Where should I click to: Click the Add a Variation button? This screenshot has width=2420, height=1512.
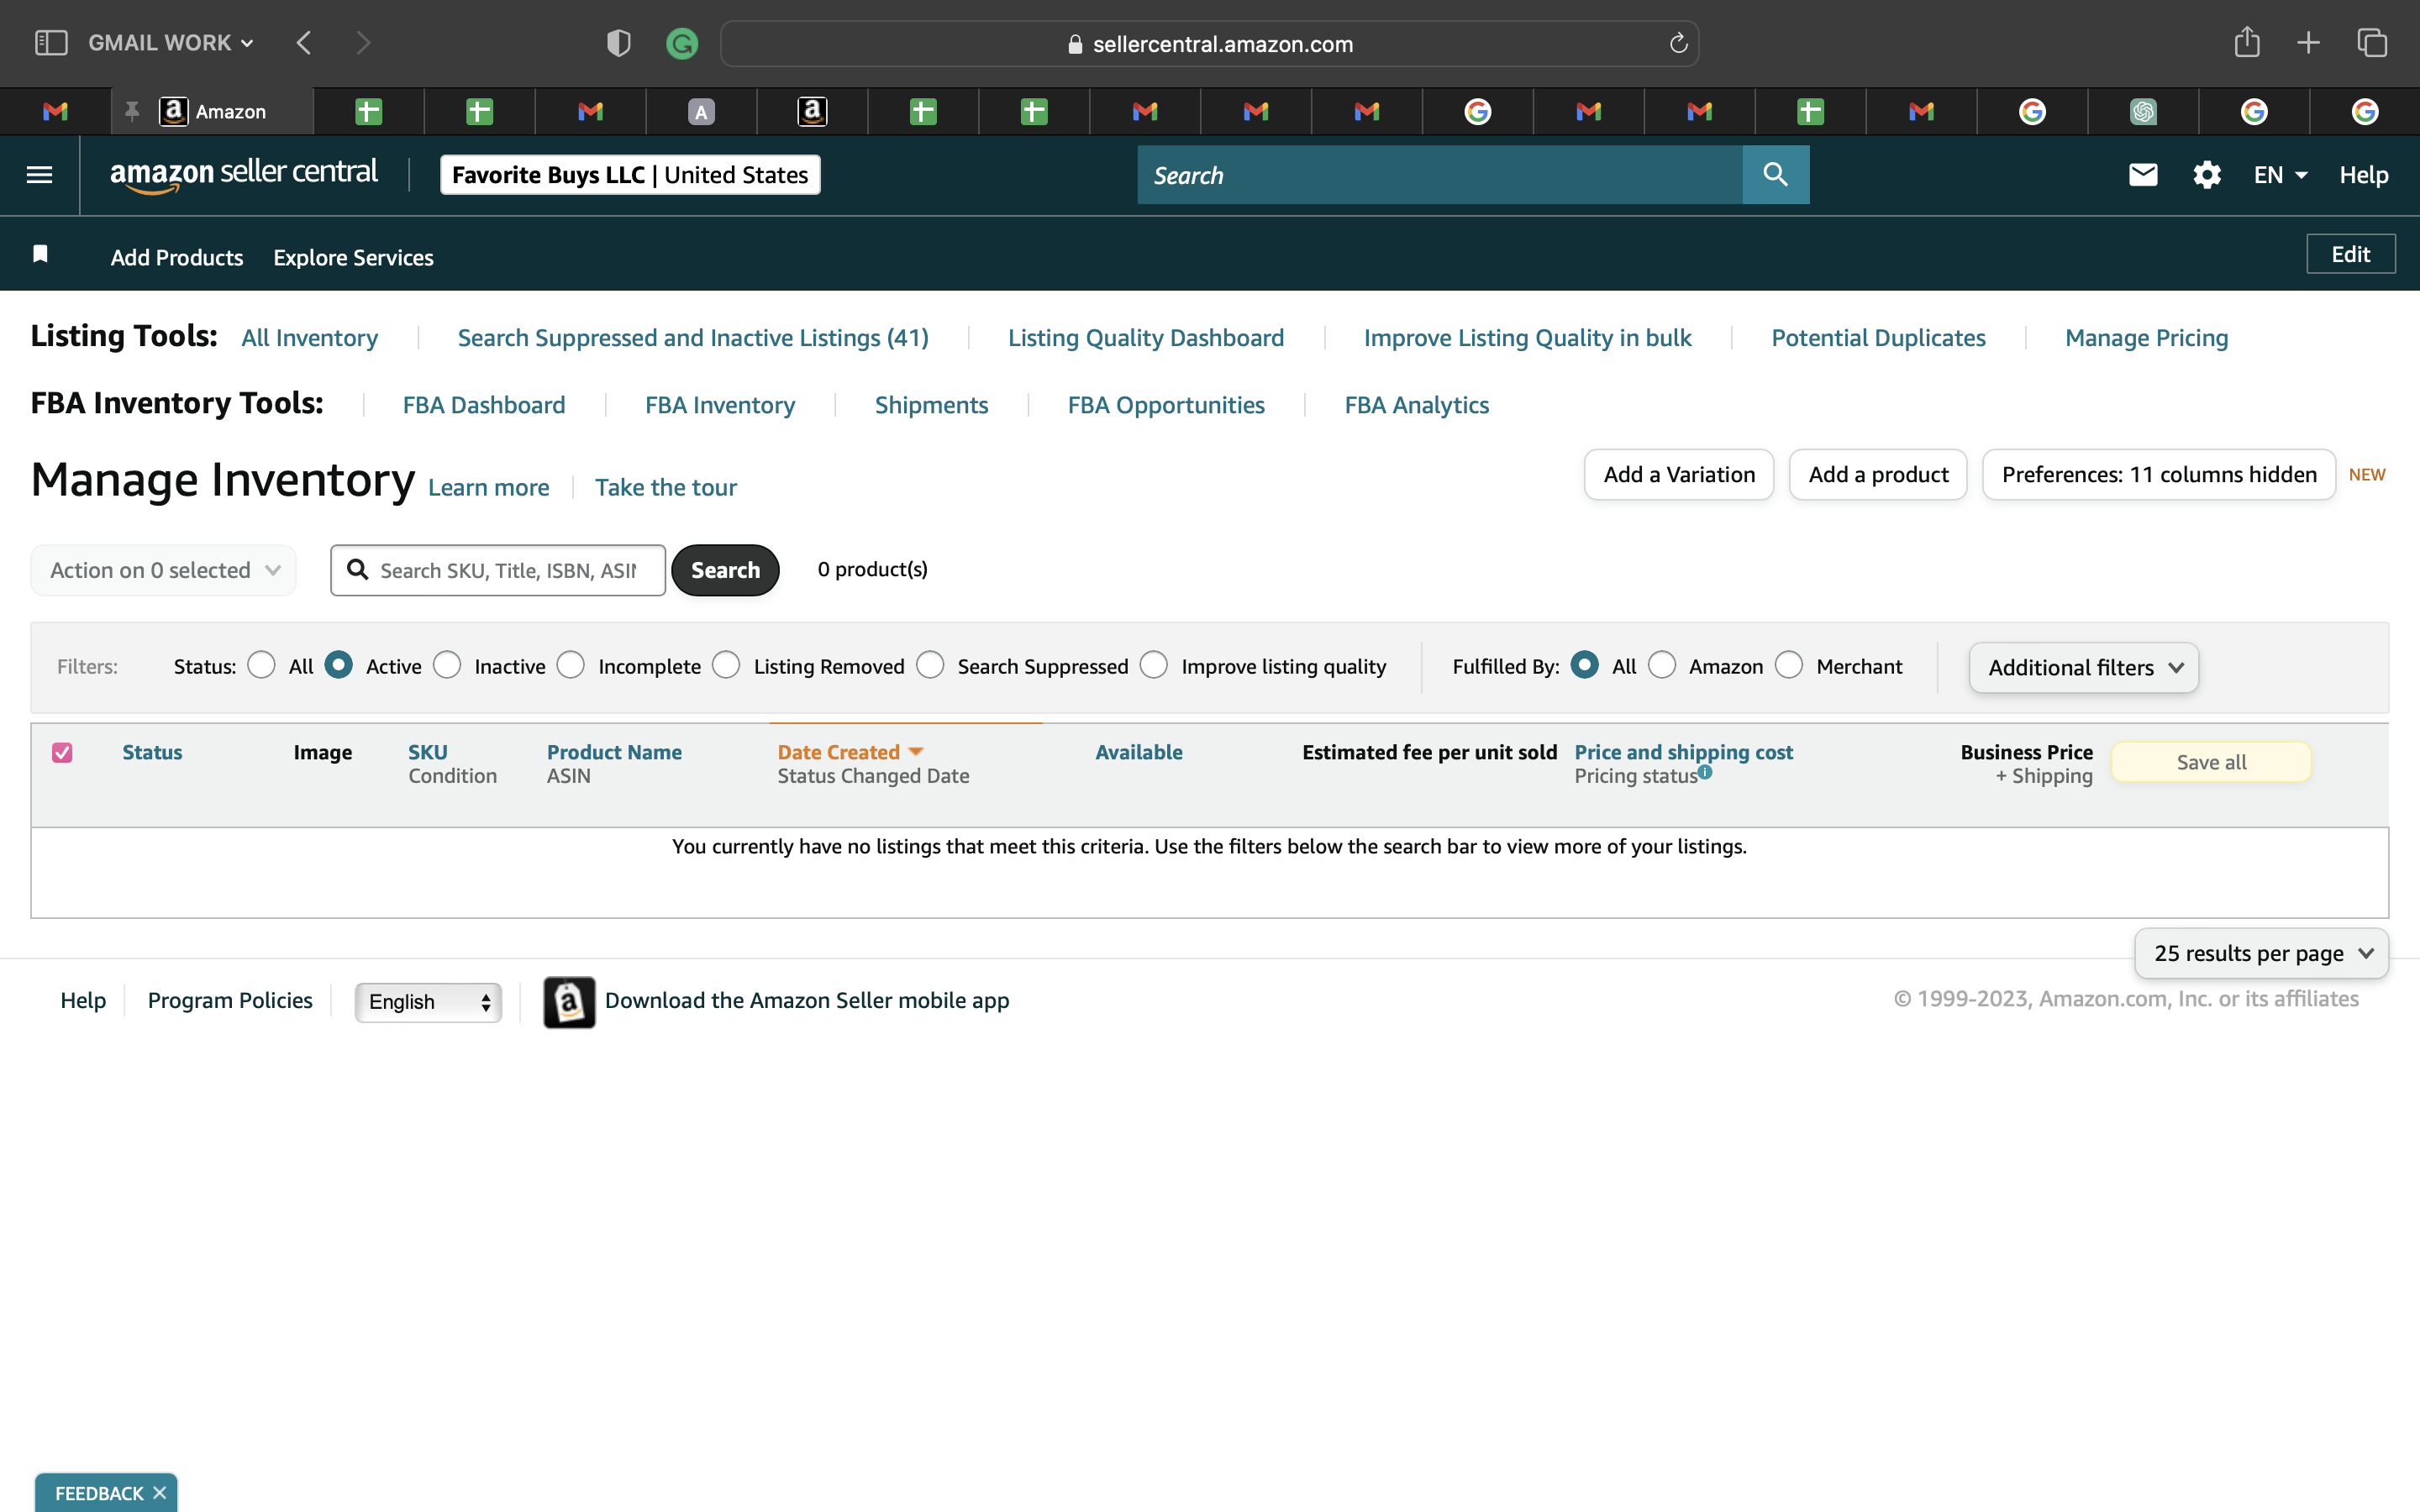click(1679, 474)
